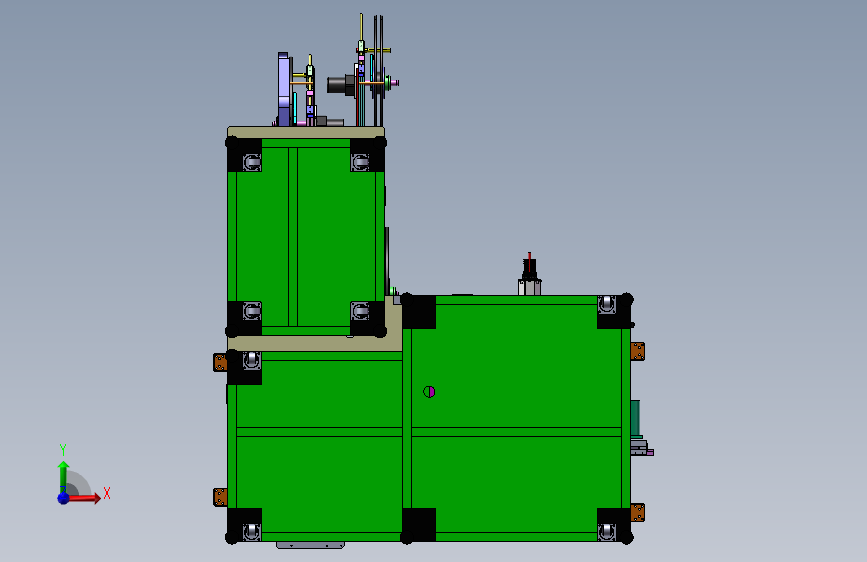Select the lower orange bracket on the right cabinet side
This screenshot has width=867, height=562.
tap(638, 512)
